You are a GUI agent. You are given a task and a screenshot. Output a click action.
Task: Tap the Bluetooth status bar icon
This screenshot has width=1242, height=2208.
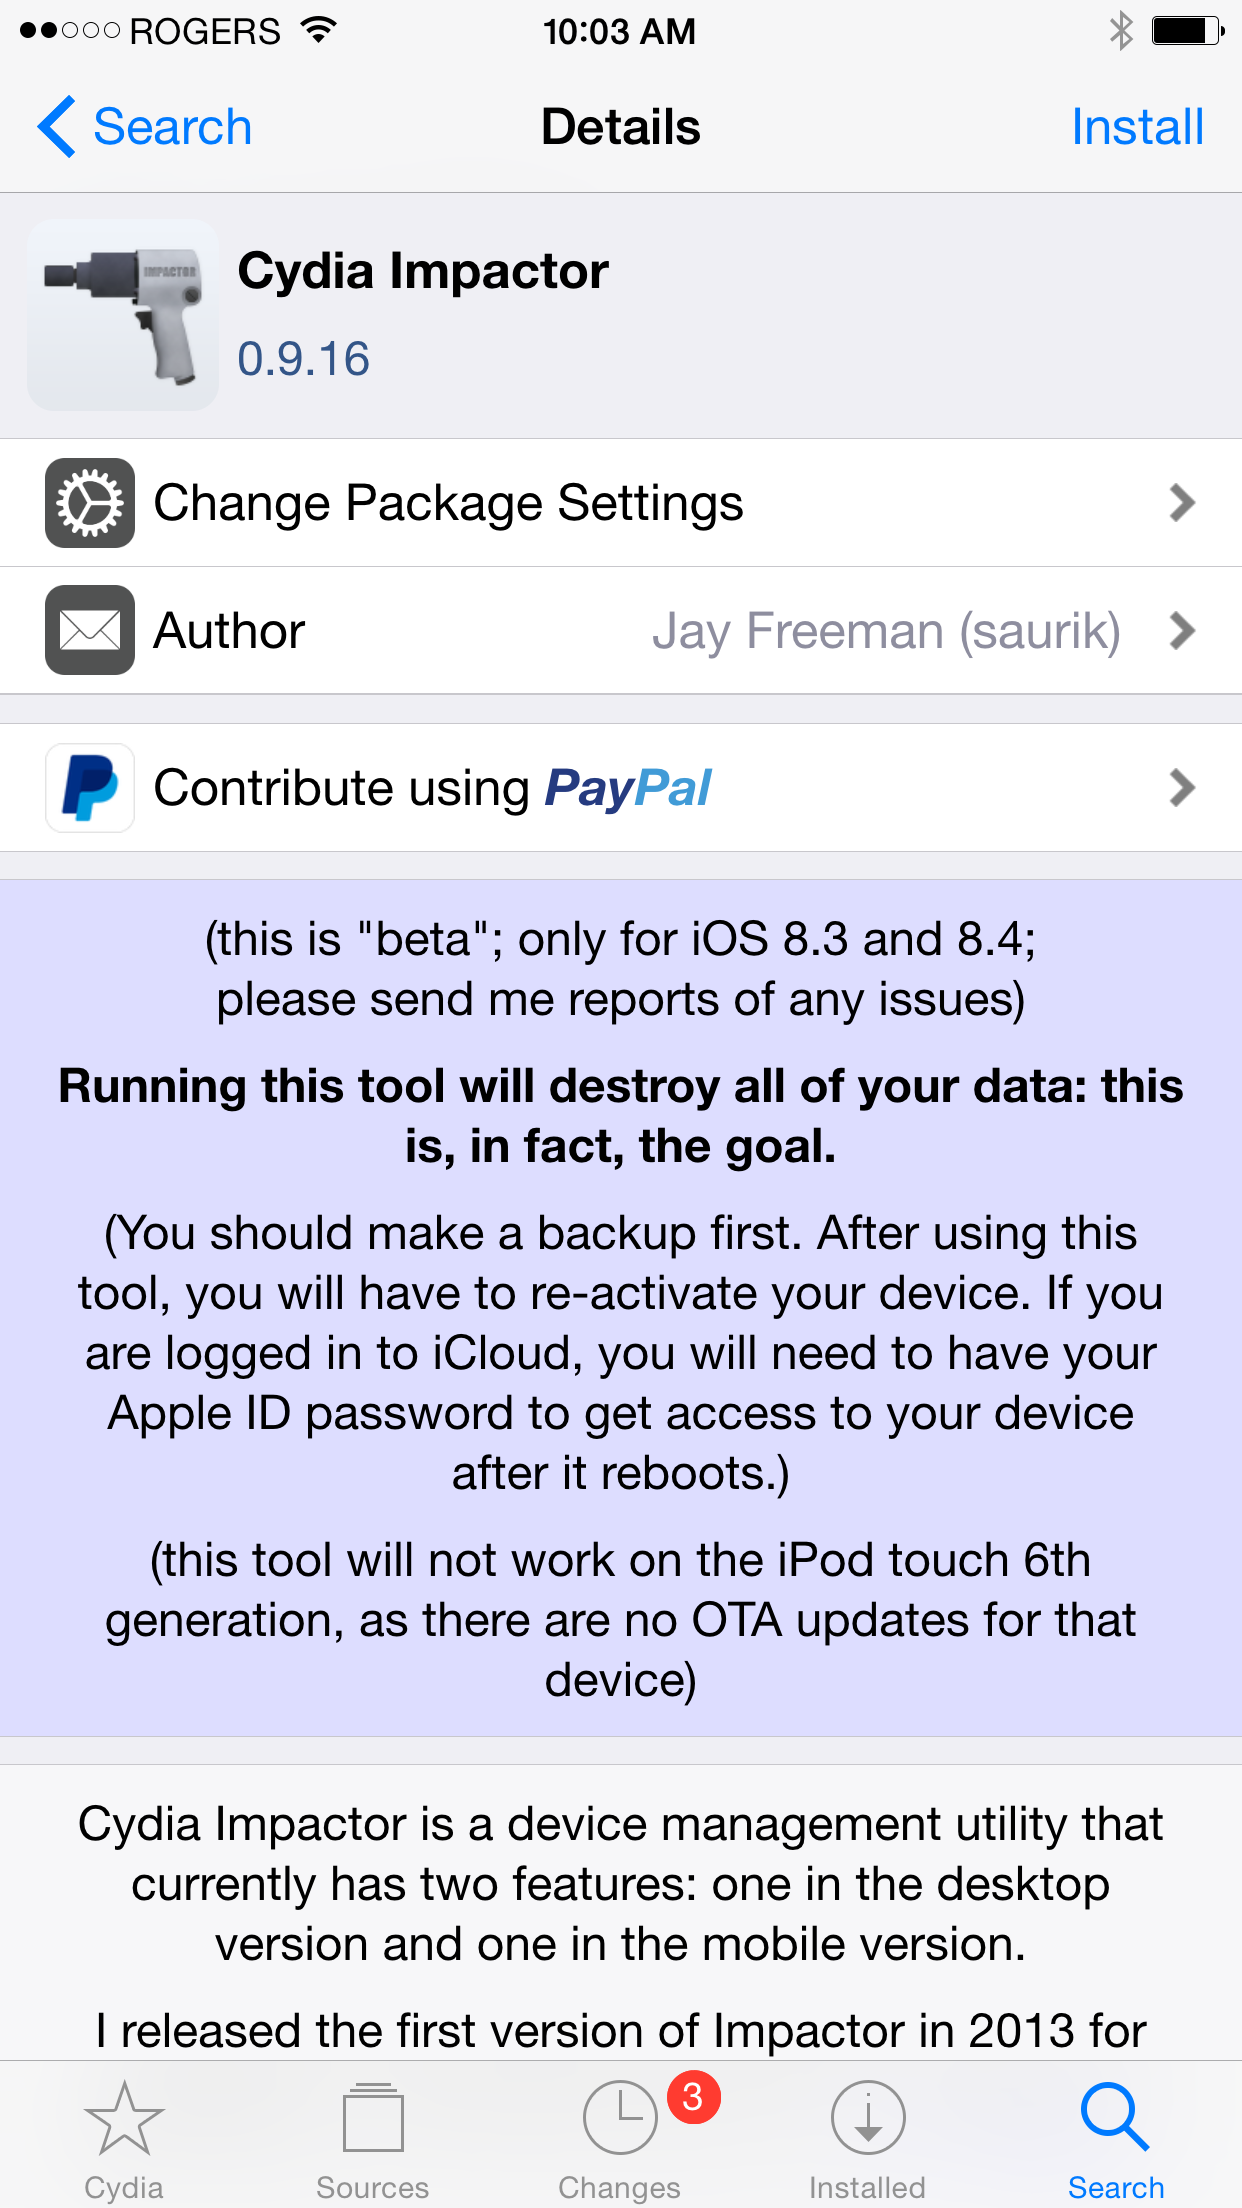click(x=1121, y=31)
